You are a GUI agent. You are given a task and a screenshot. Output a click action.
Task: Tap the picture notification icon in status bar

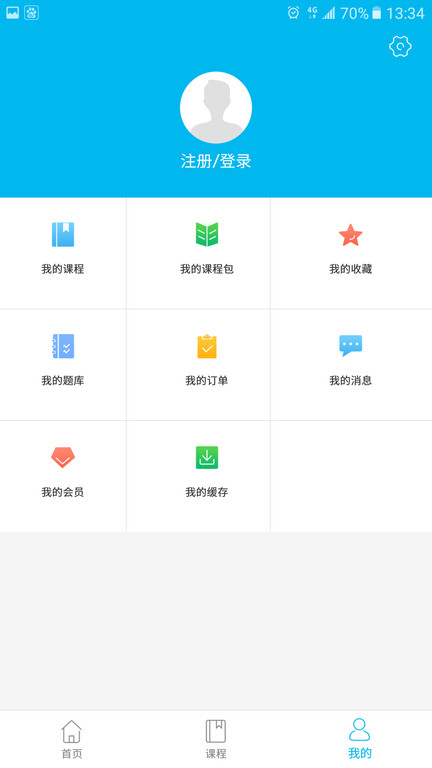click(13, 13)
